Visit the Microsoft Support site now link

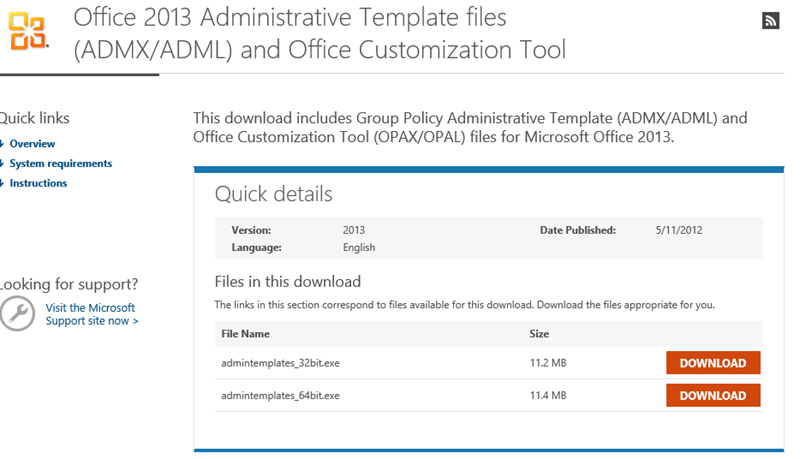(x=91, y=314)
